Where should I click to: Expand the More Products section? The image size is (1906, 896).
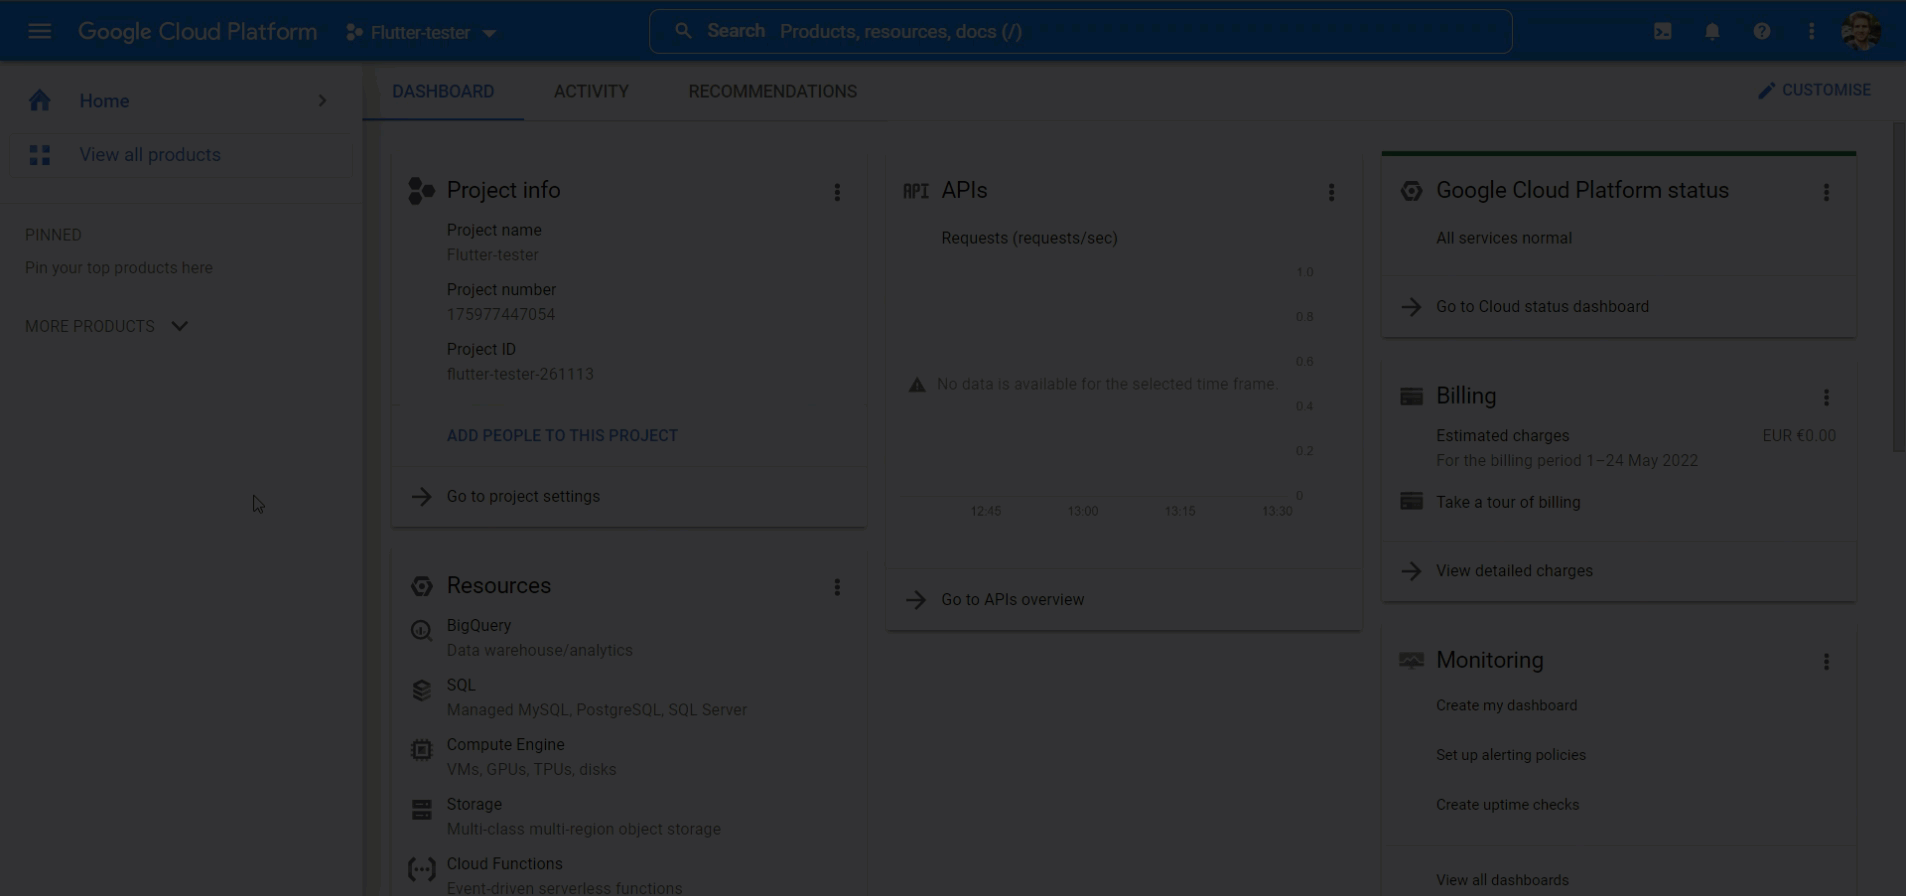click(106, 326)
